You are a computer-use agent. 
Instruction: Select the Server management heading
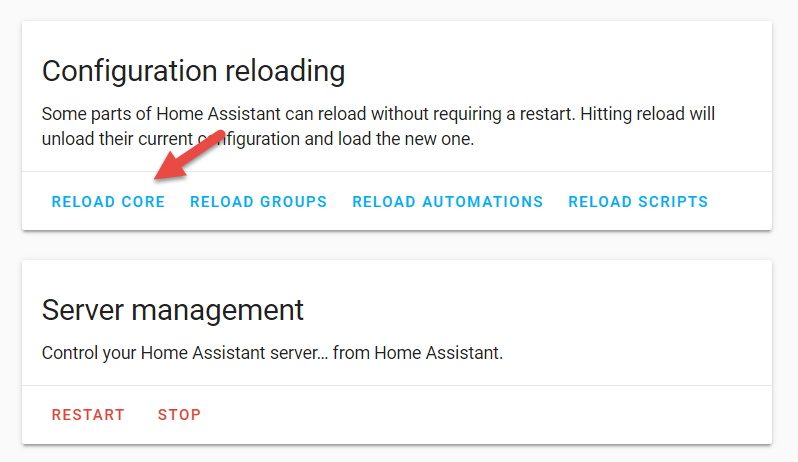coord(173,309)
